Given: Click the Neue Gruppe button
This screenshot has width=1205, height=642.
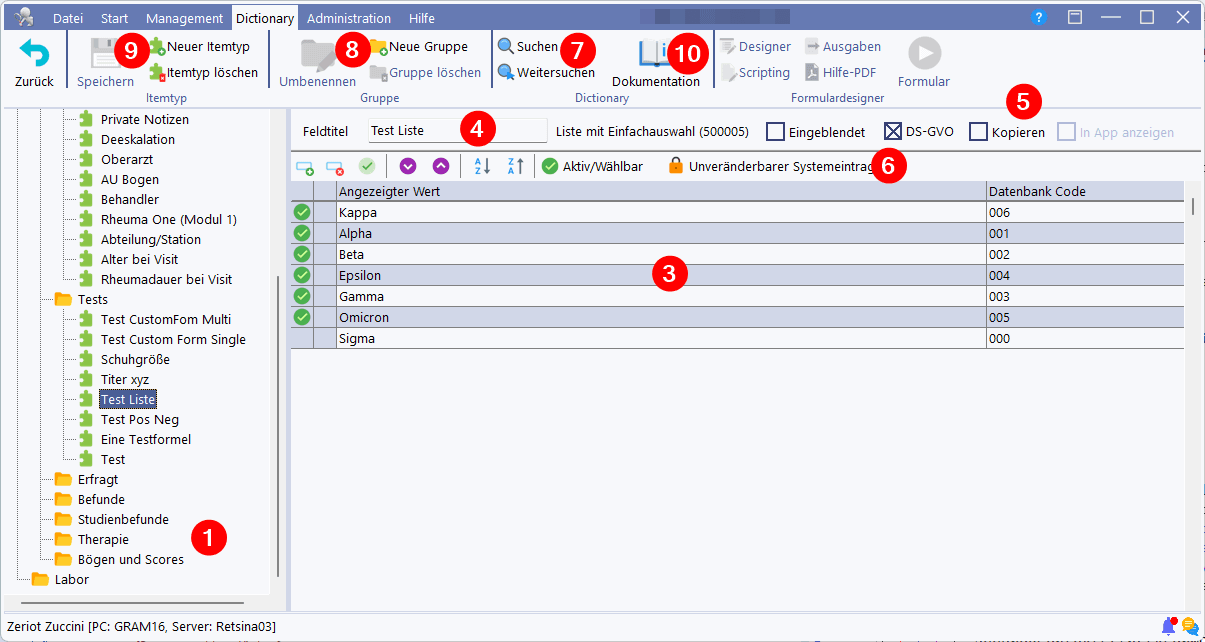Looking at the screenshot, I should coord(418,47).
